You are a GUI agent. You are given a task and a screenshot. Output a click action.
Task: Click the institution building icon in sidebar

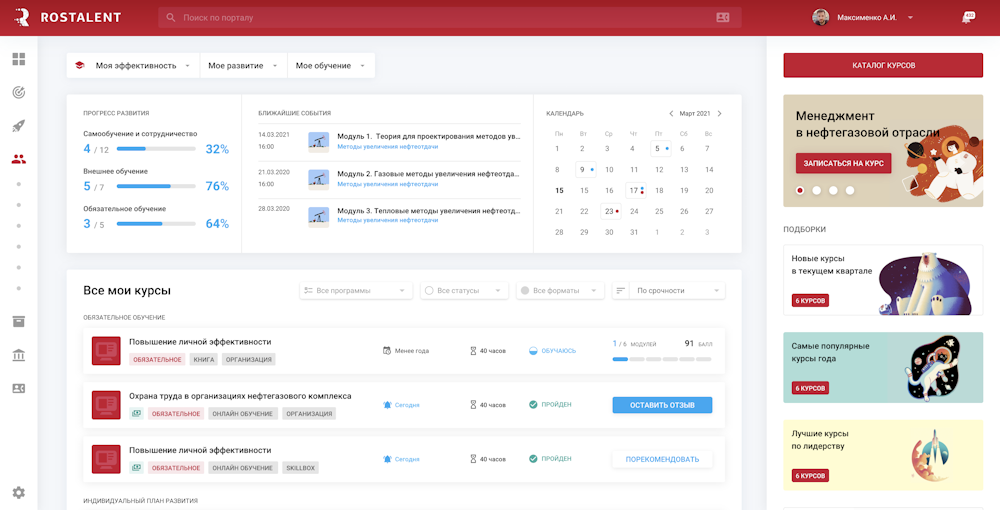[18, 355]
